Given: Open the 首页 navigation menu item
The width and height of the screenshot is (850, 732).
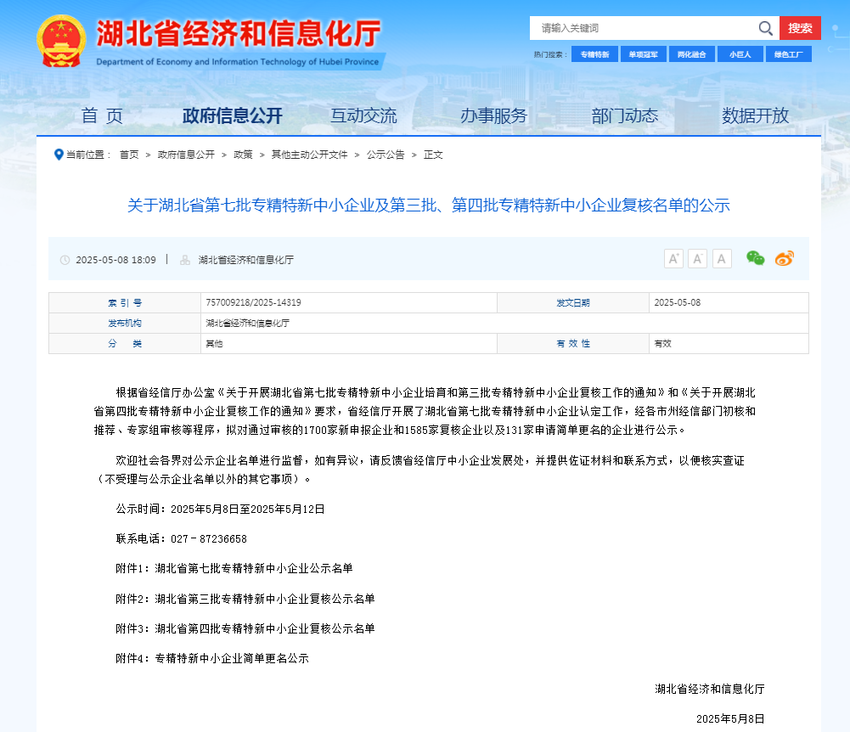Looking at the screenshot, I should (102, 116).
